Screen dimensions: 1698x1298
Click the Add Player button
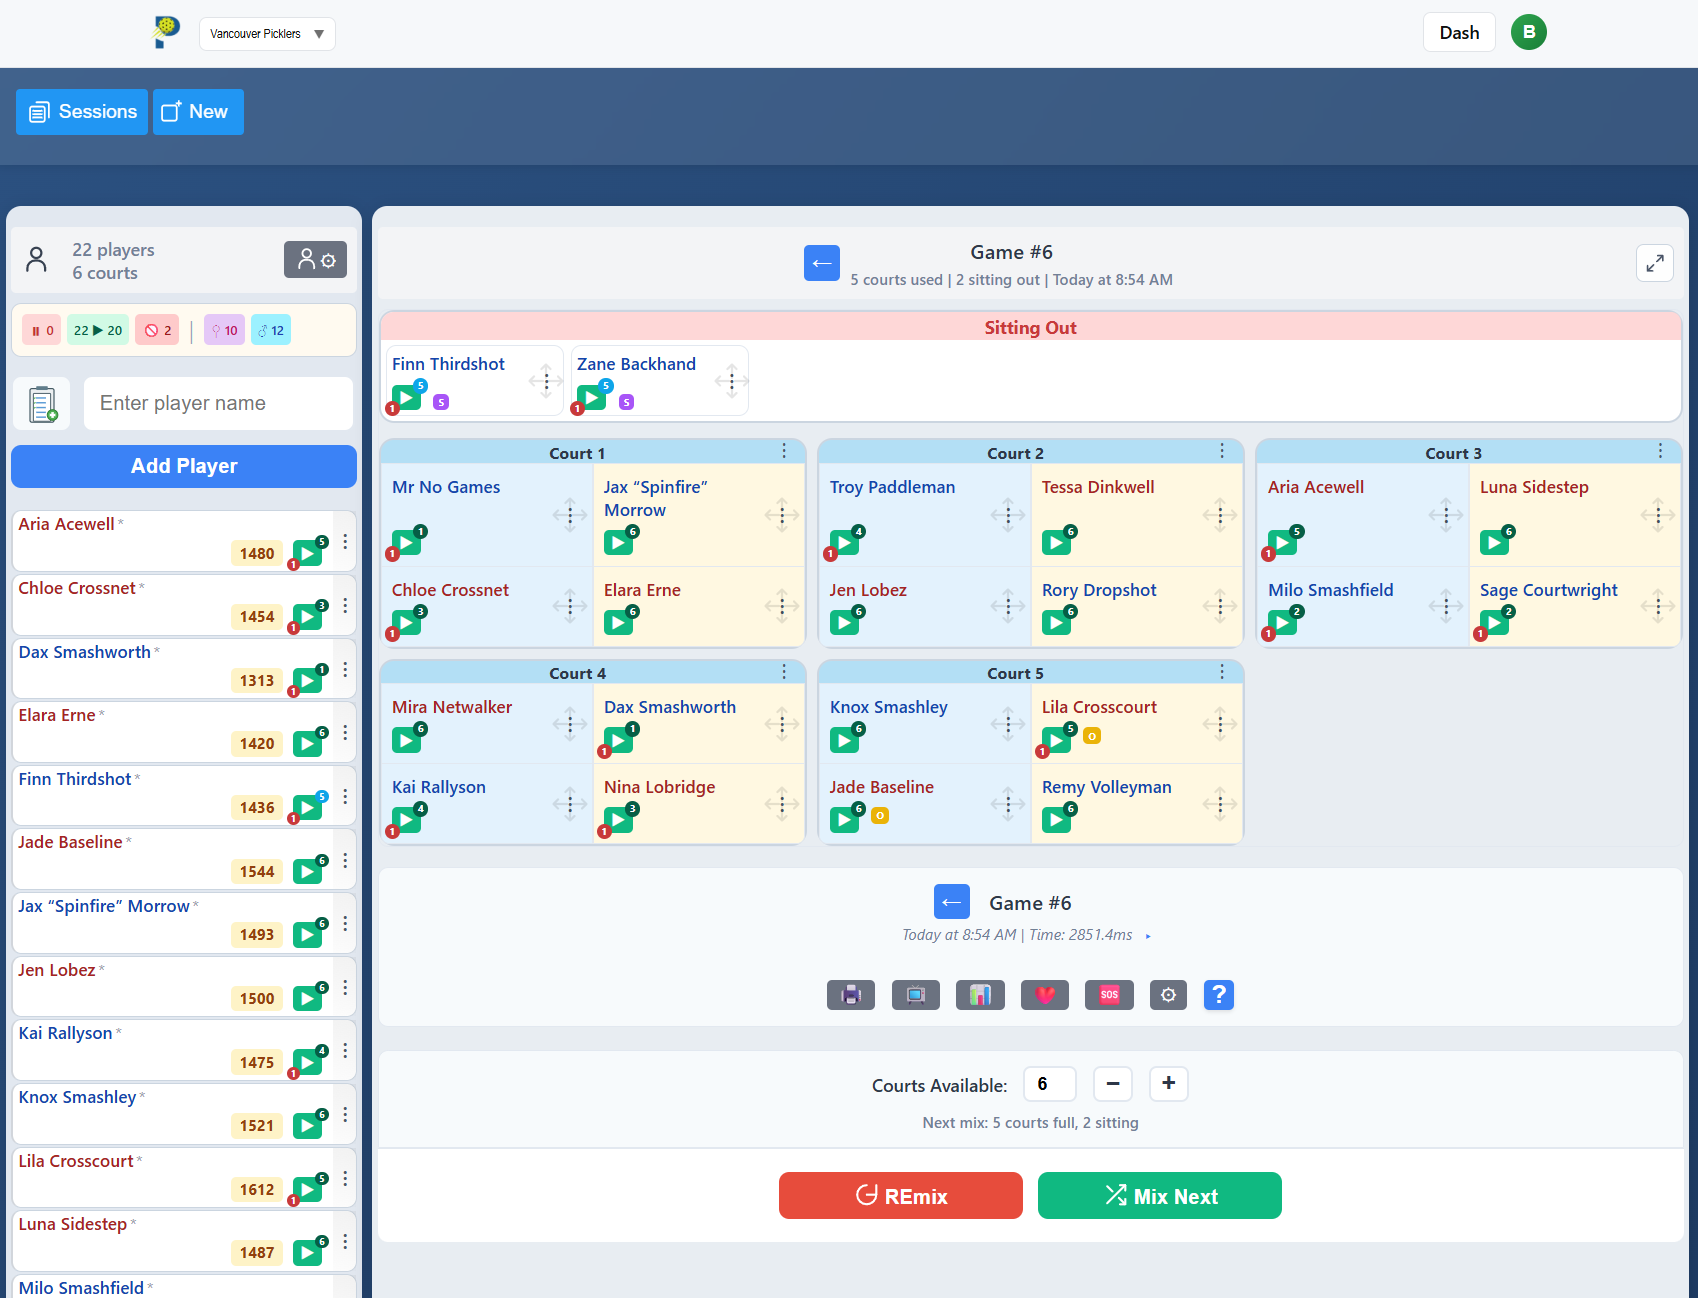tap(183, 466)
